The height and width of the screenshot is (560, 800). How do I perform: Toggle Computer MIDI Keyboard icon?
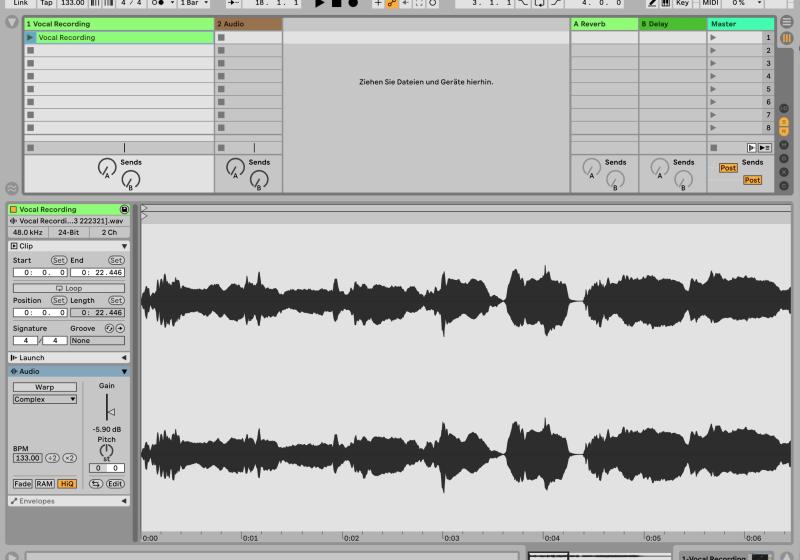tap(666, 3)
